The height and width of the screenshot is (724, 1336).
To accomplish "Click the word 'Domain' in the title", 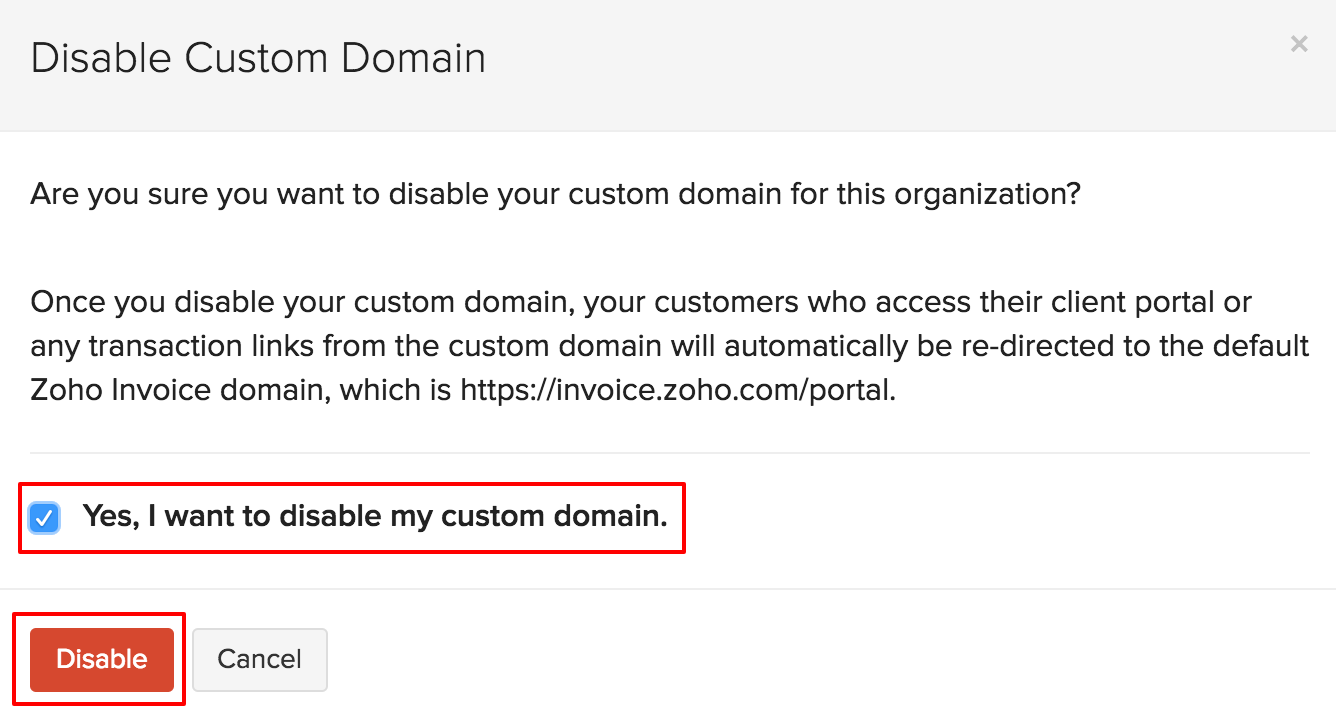I will (413, 58).
